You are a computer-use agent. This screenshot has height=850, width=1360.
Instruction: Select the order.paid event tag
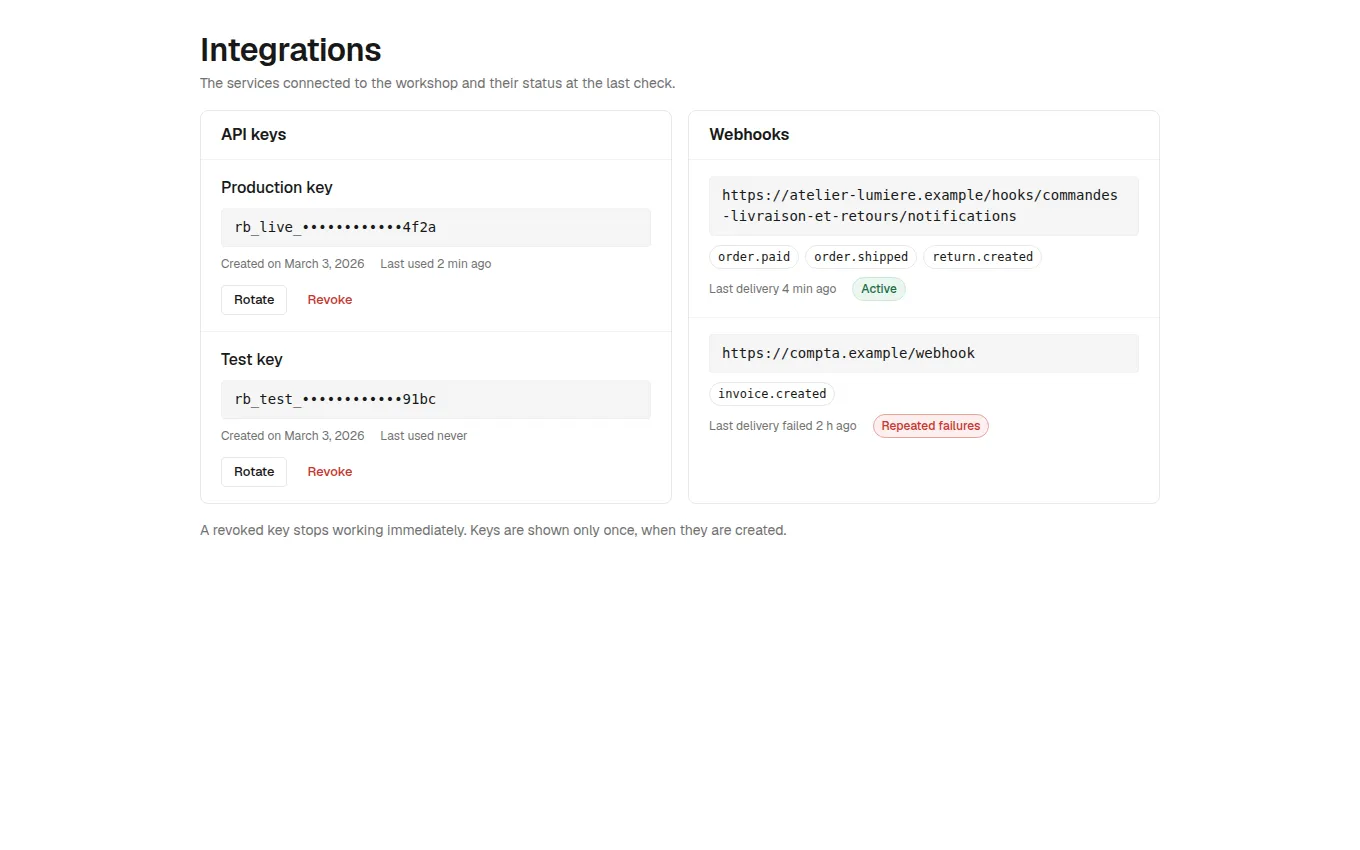[754, 257]
